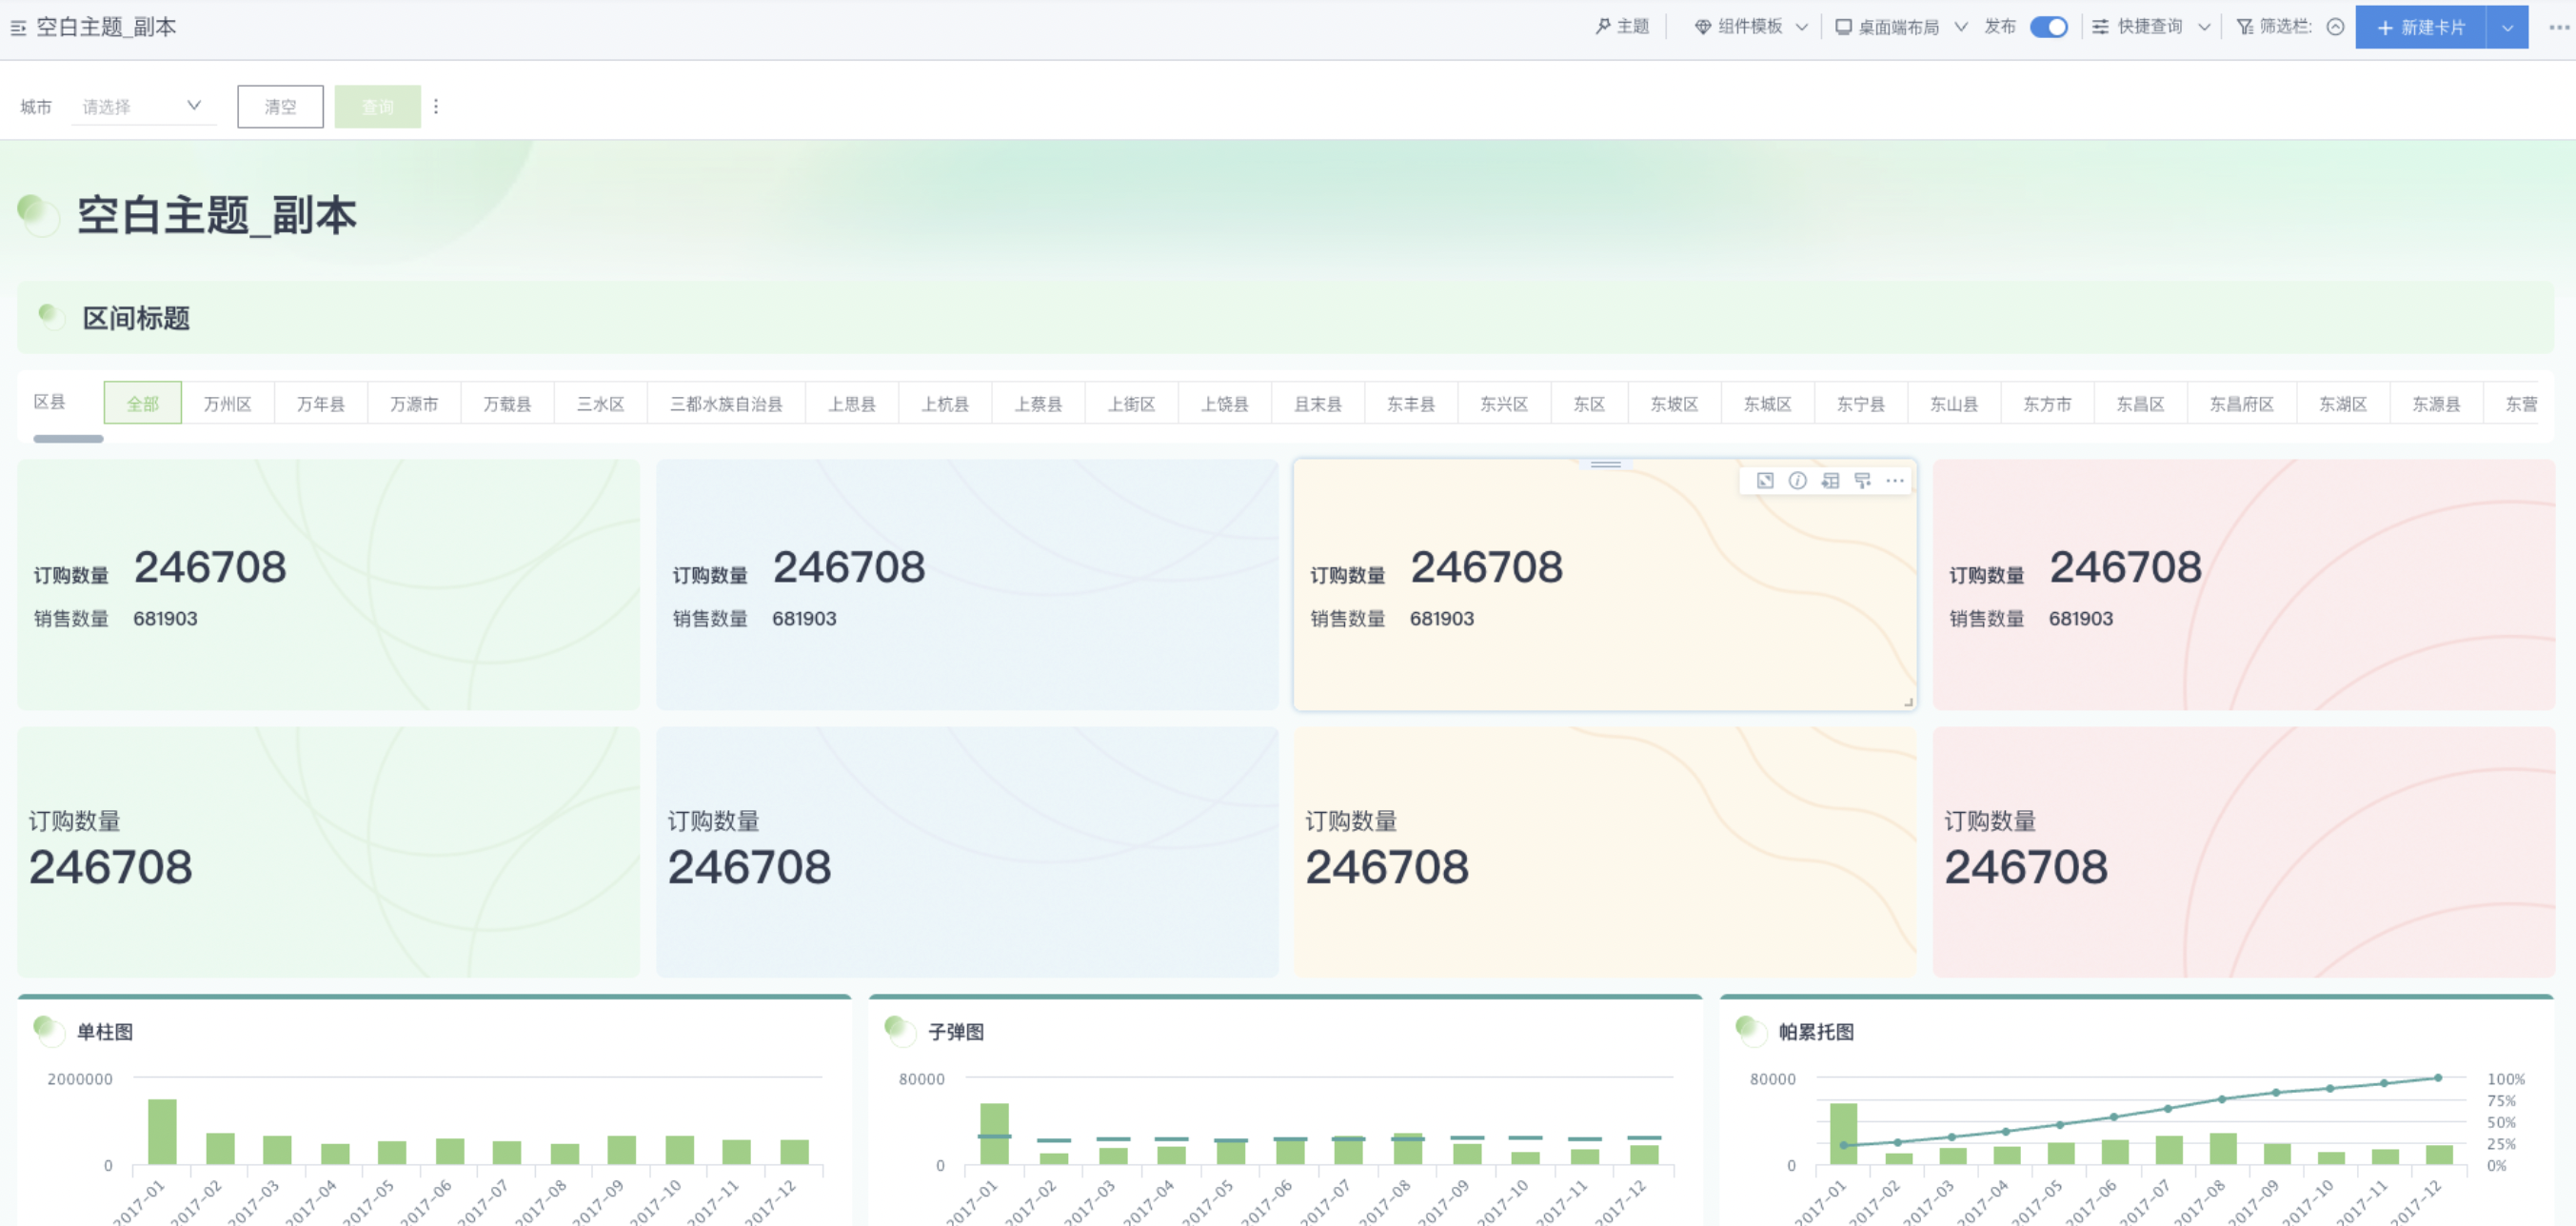Viewport: 2576px width, 1226px height.
Task: Click the 单柱图 chart title
Action: click(x=105, y=1032)
